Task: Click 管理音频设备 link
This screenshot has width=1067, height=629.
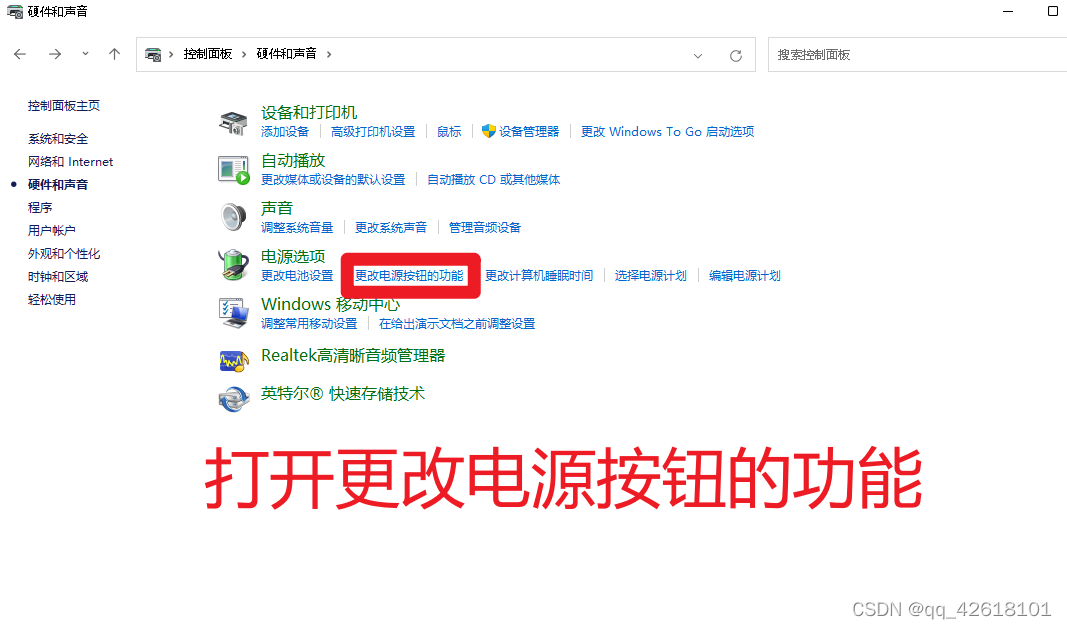Action: click(x=485, y=227)
